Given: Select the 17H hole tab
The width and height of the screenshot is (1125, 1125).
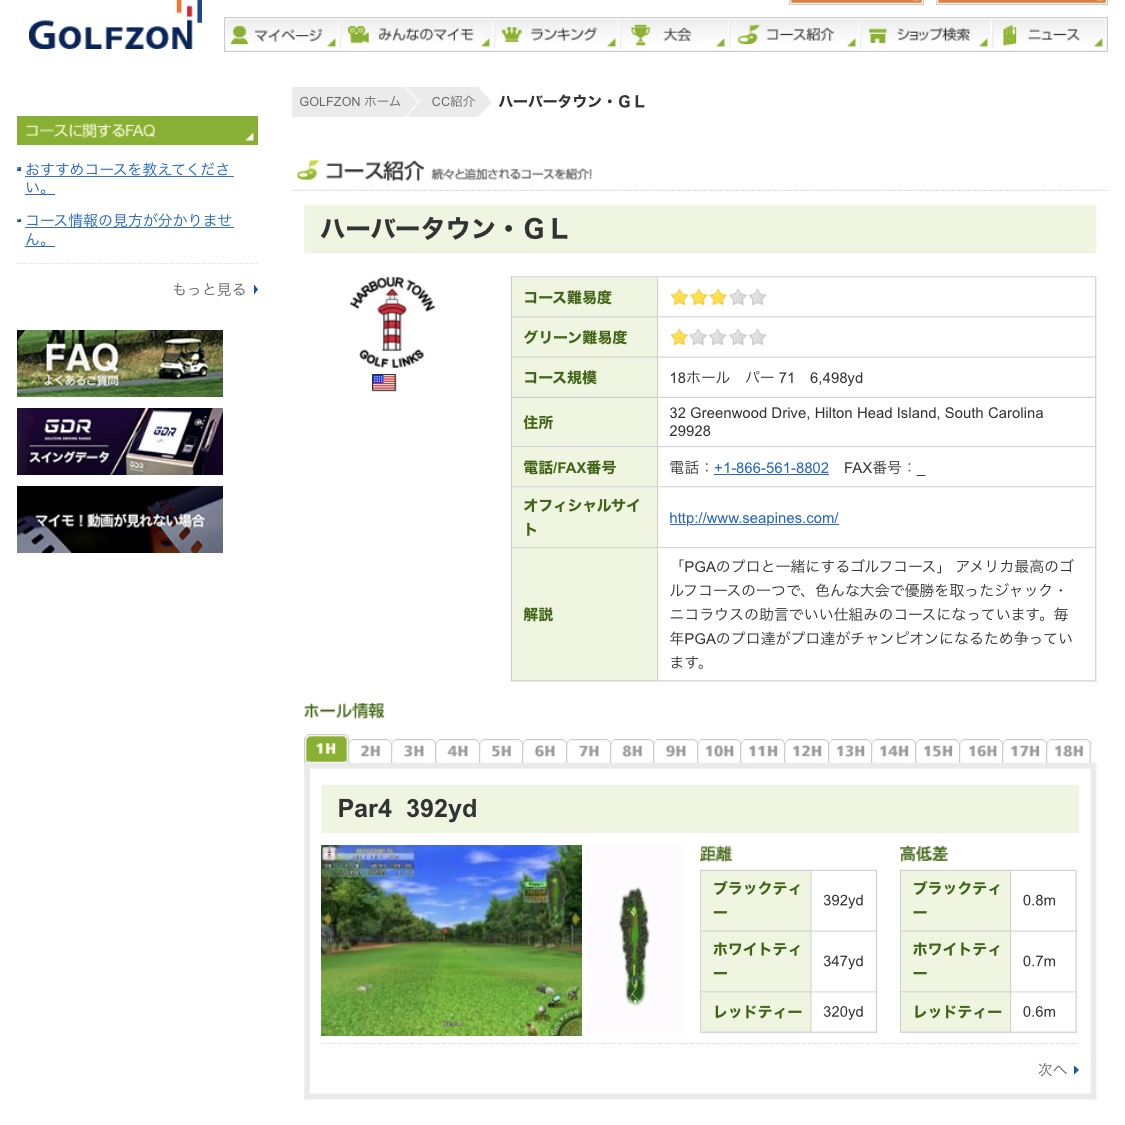Looking at the screenshot, I should (1025, 750).
